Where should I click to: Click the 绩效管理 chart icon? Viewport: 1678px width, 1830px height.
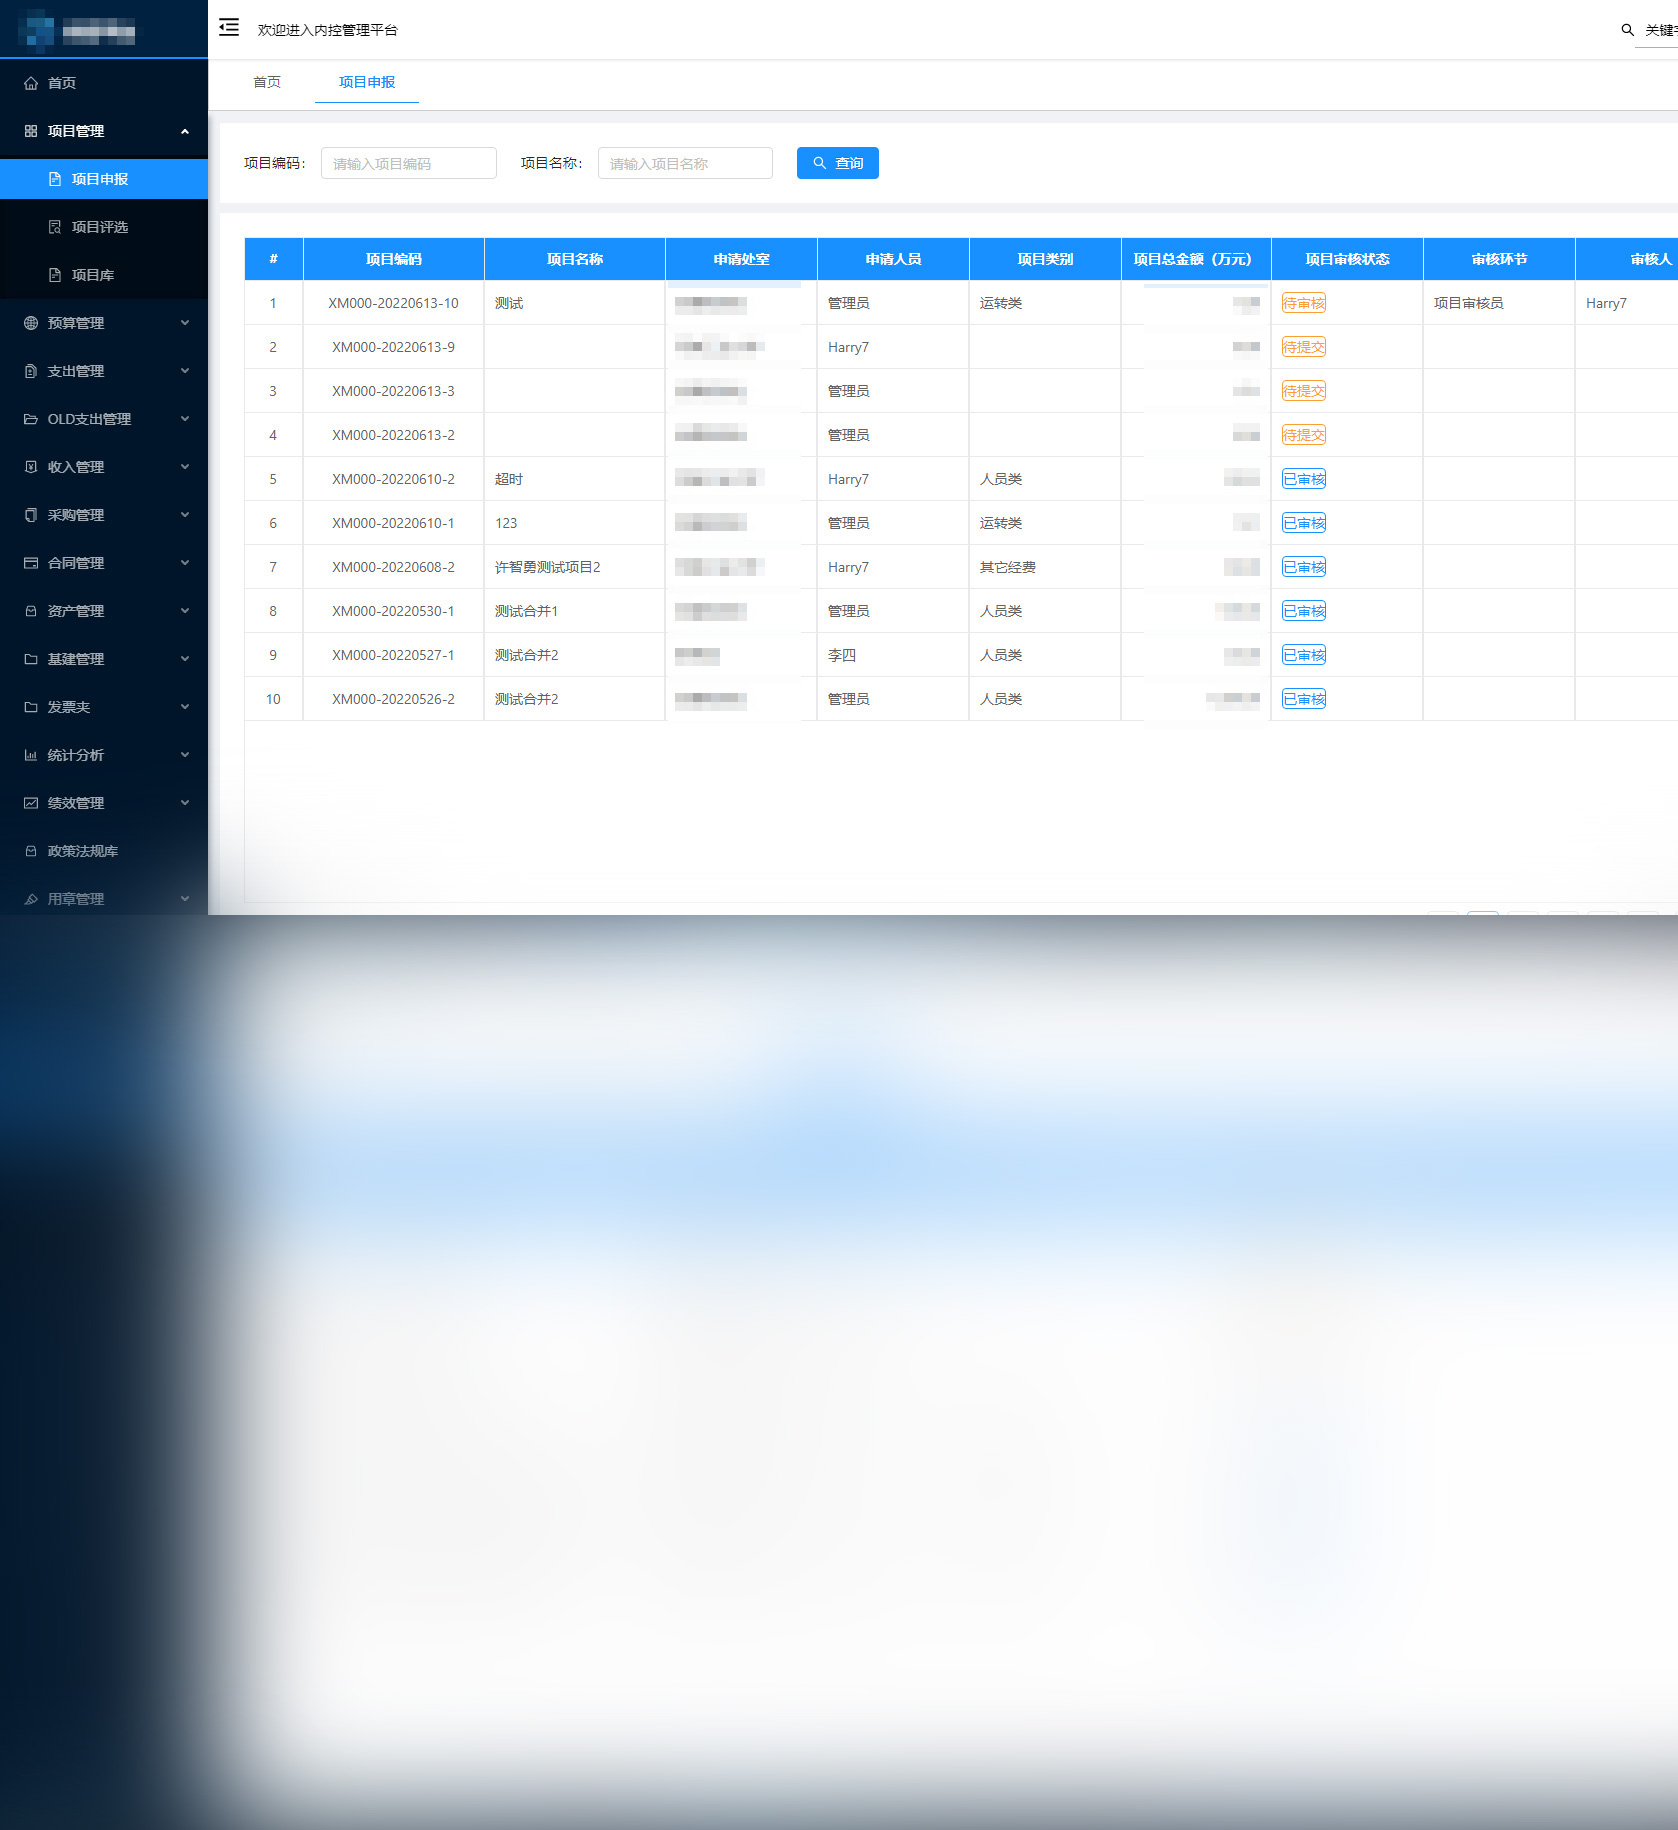click(31, 803)
